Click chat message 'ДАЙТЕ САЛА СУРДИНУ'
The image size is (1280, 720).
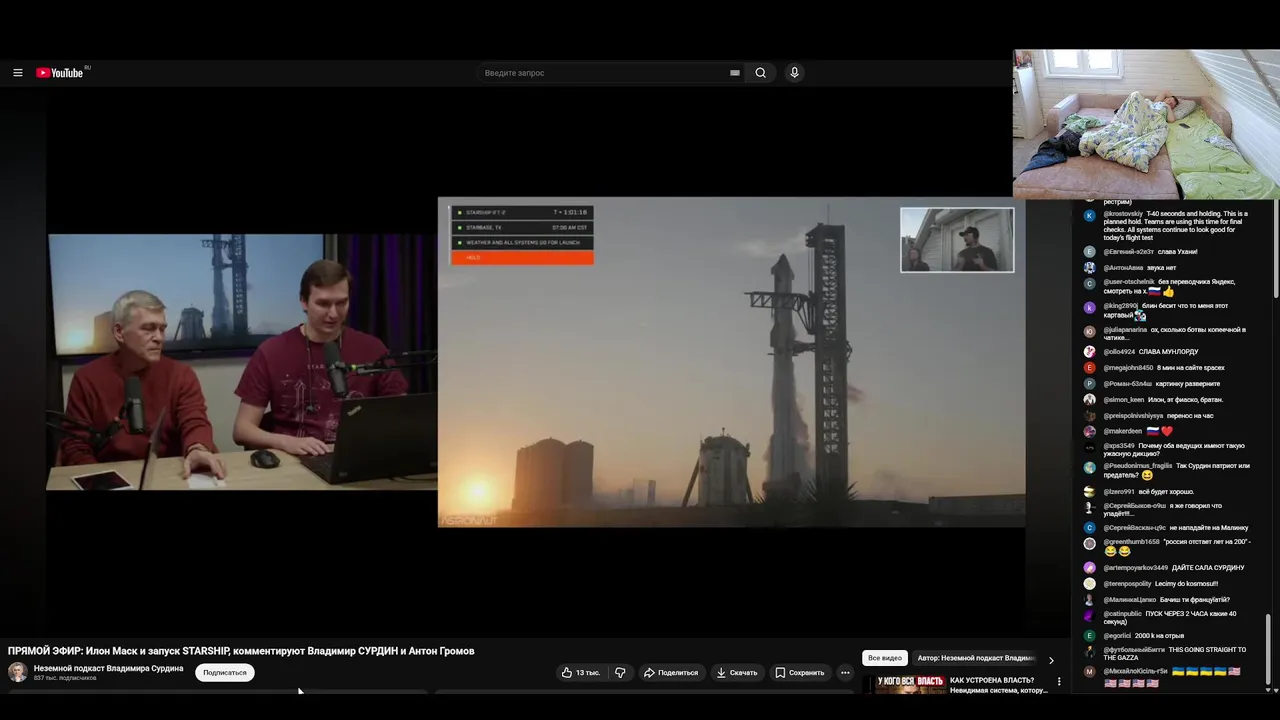(x=1208, y=568)
